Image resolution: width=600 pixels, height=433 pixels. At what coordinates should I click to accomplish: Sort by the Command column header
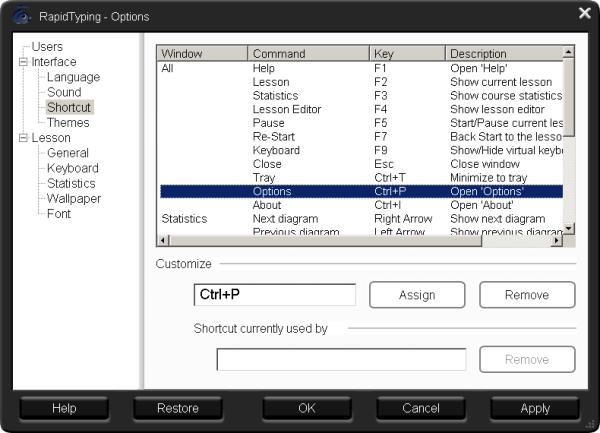[308, 54]
